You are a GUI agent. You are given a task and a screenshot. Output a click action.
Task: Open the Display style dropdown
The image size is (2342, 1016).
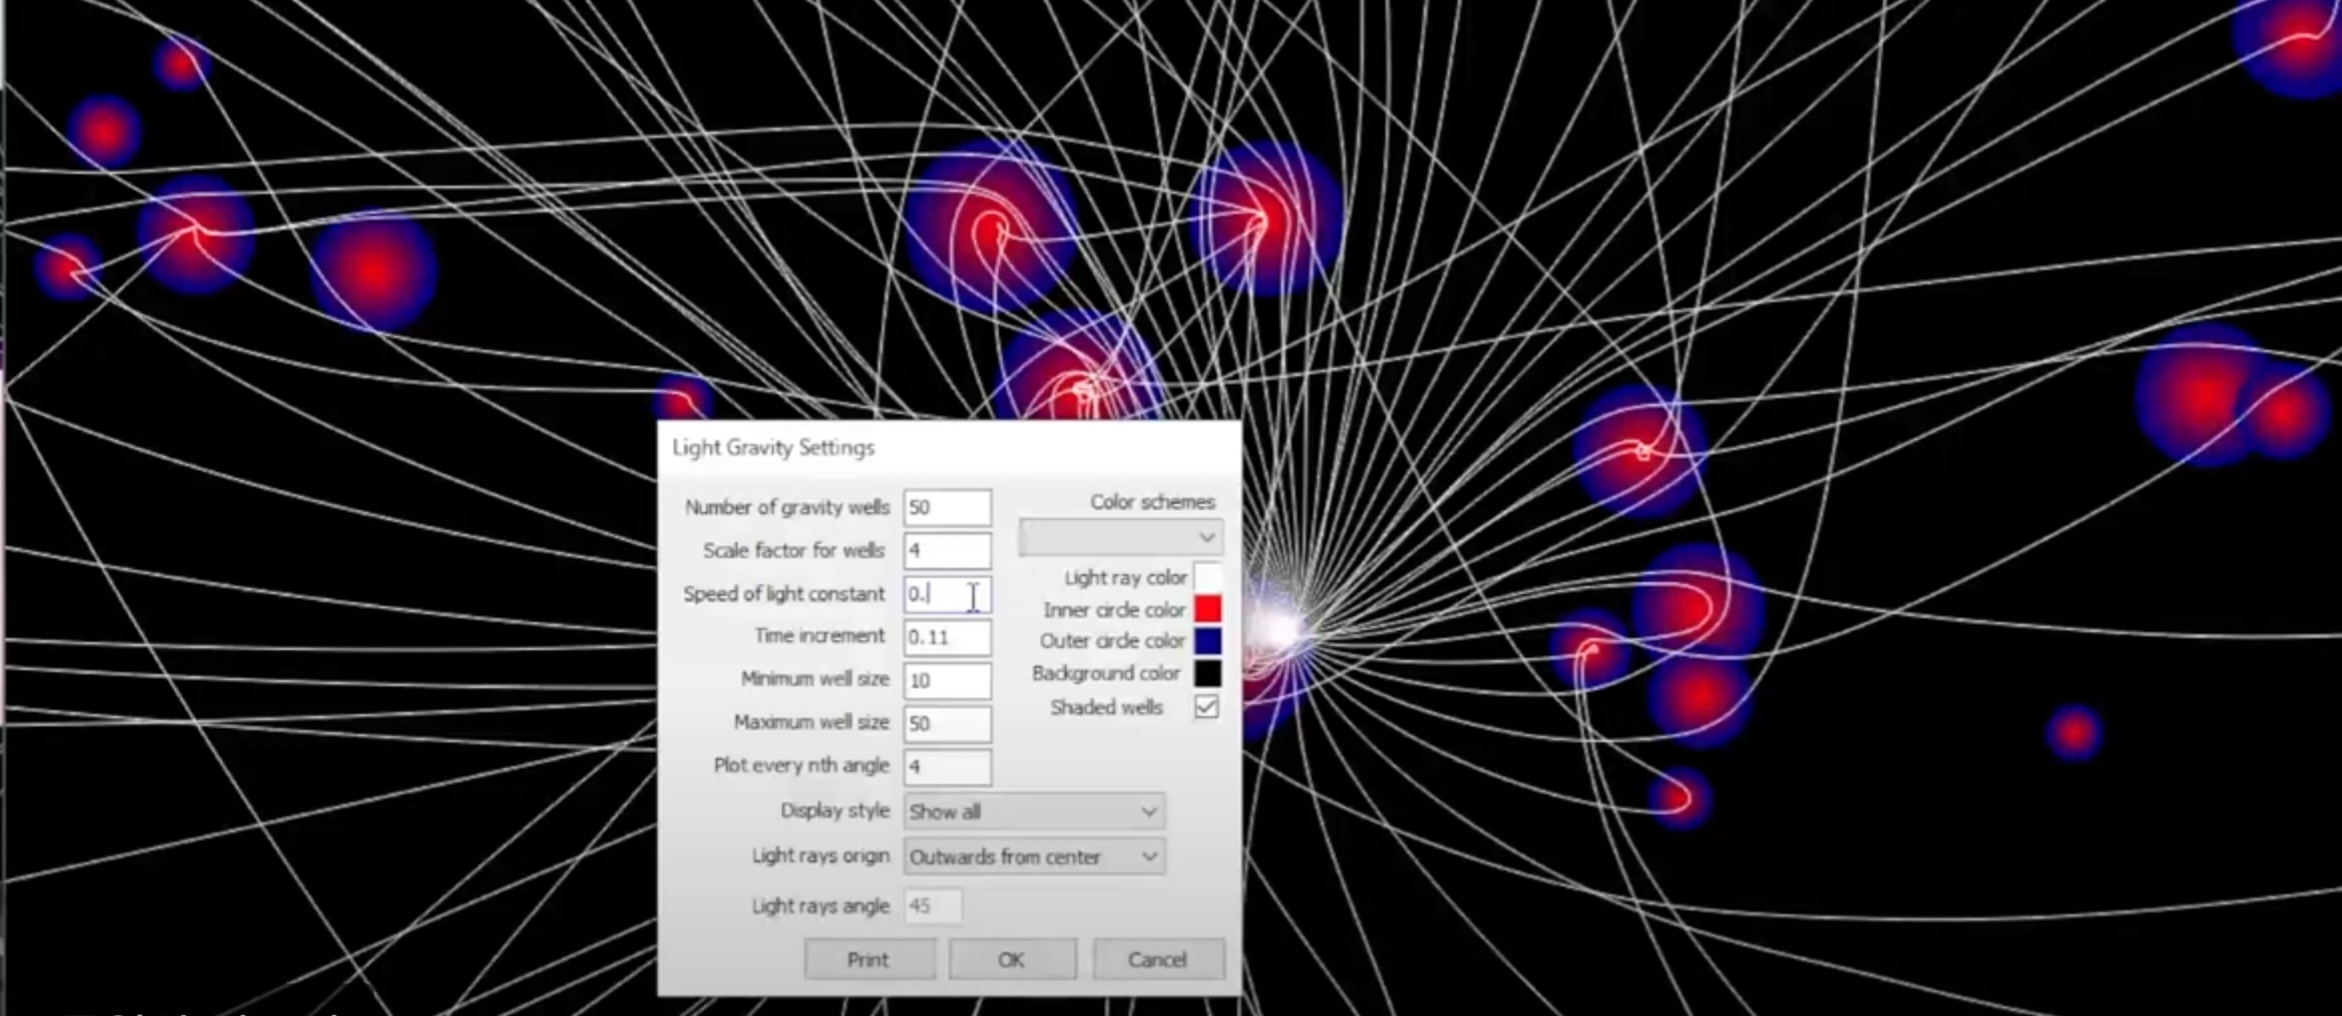(x=1034, y=811)
